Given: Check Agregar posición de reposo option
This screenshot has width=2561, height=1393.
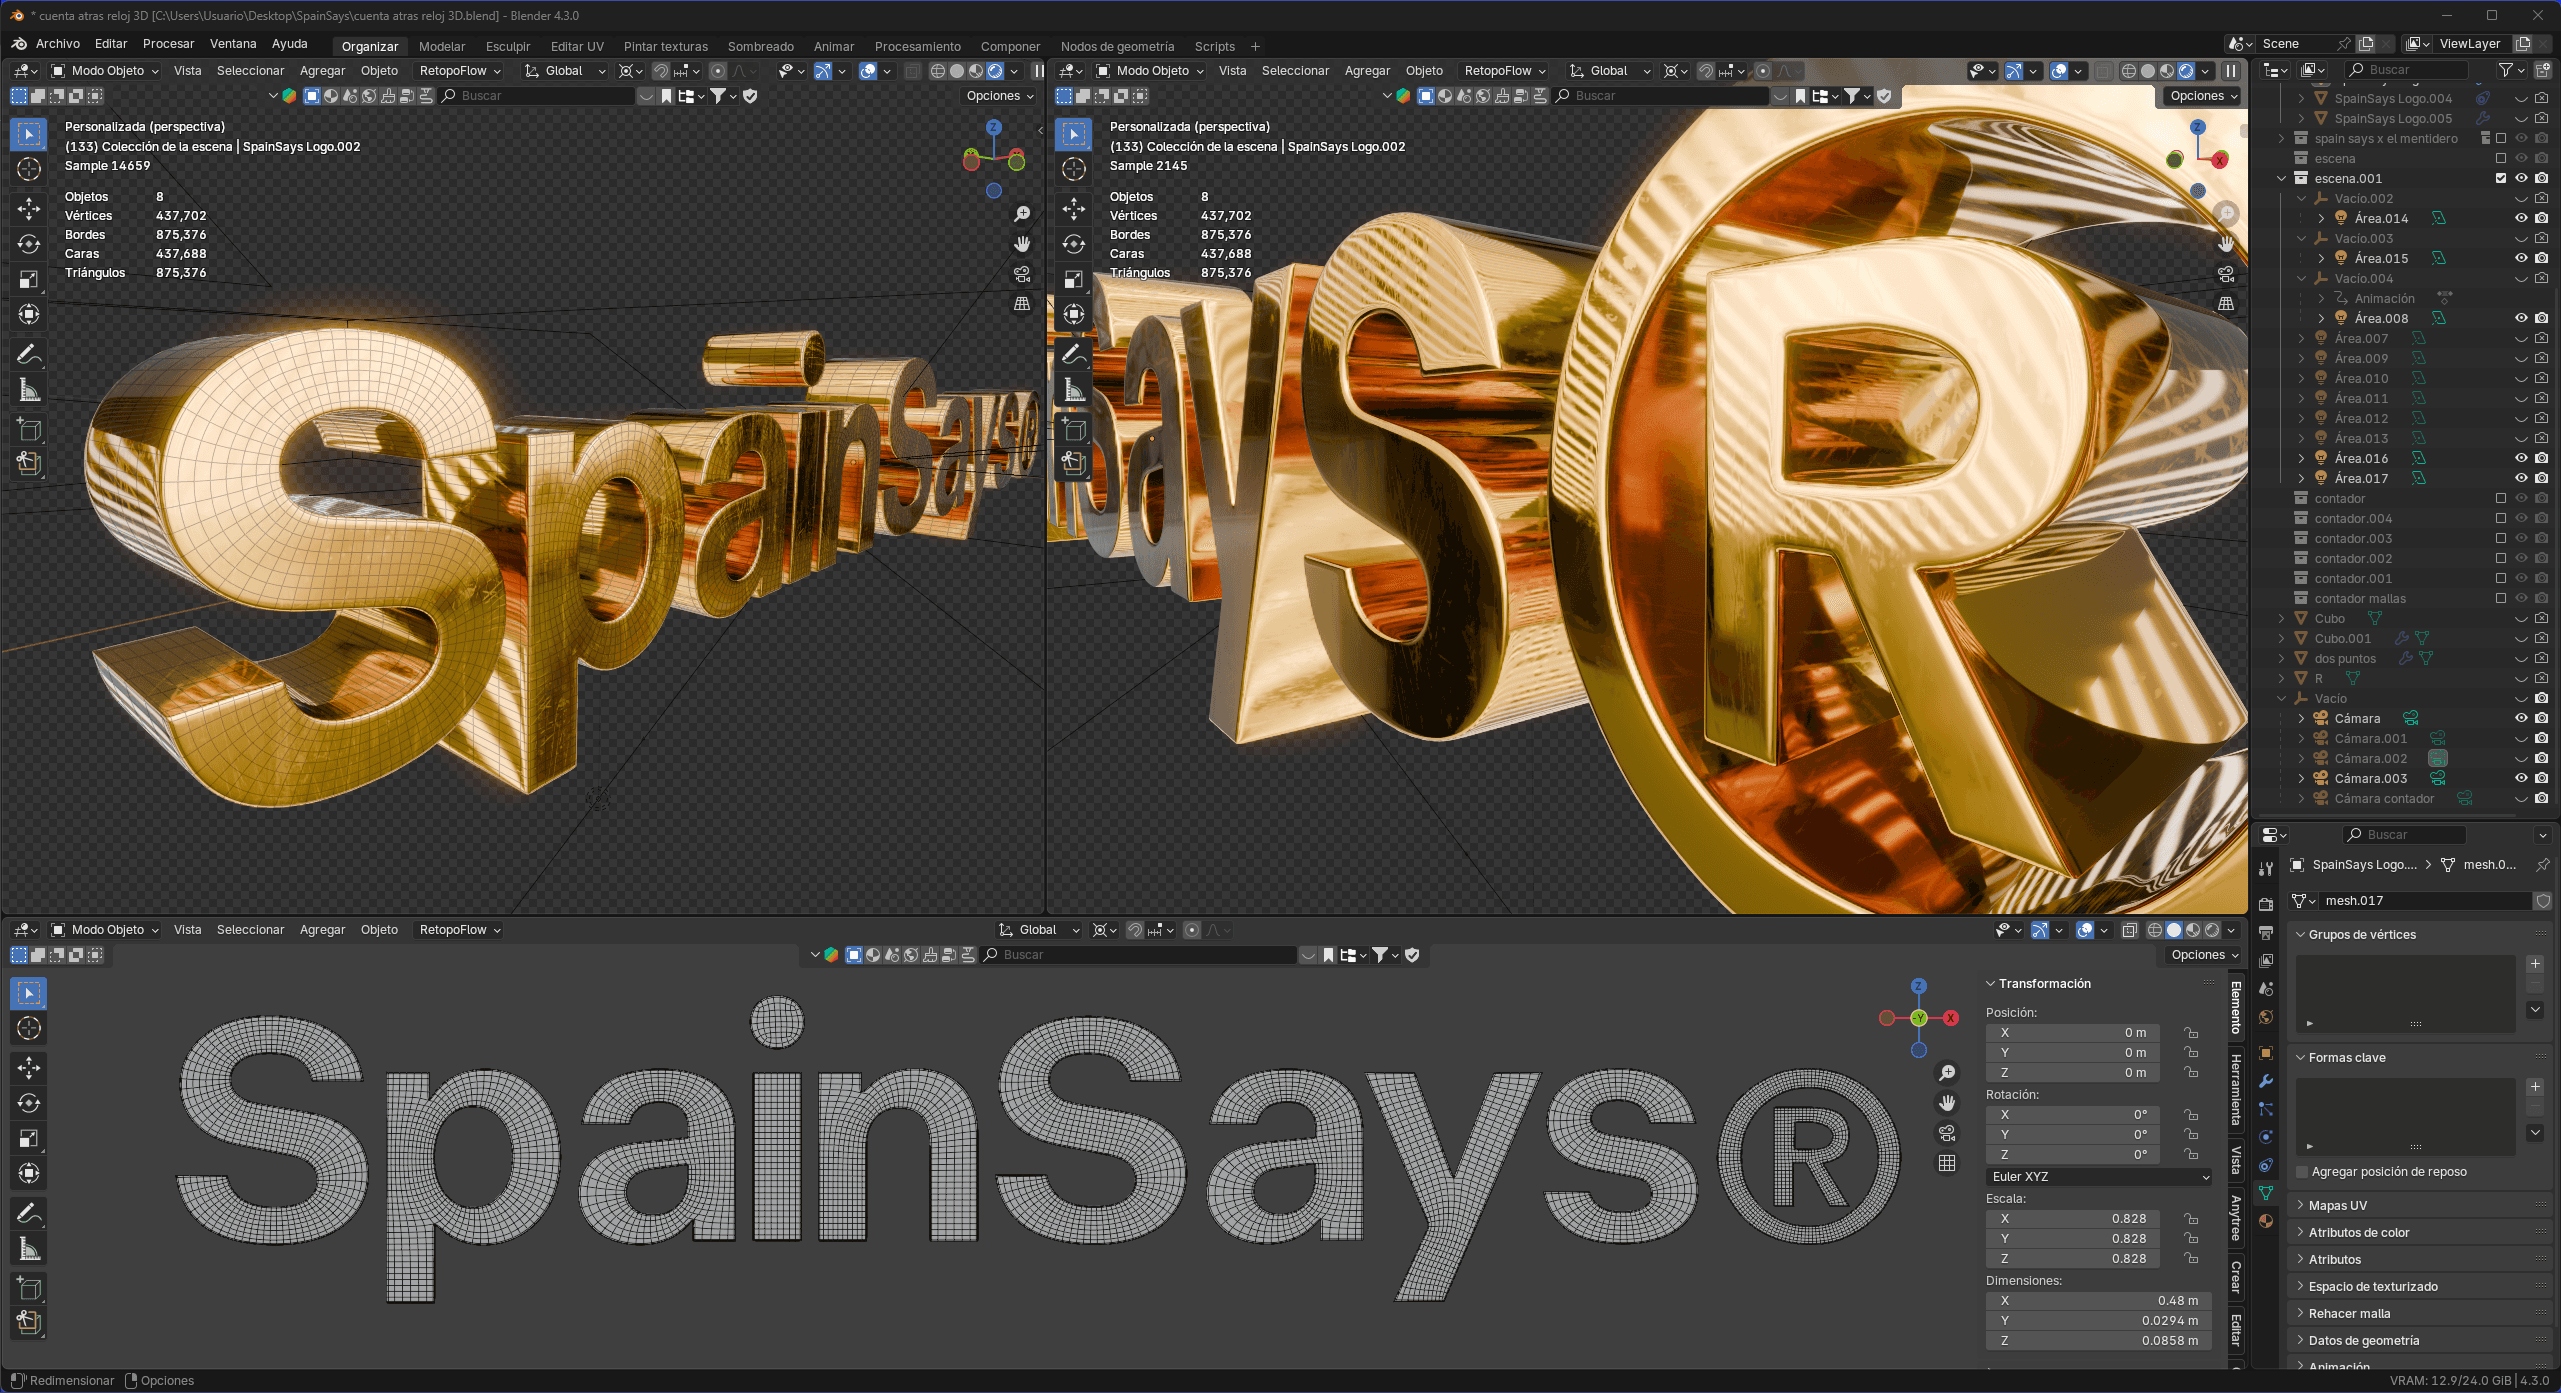Looking at the screenshot, I should 2302,1171.
